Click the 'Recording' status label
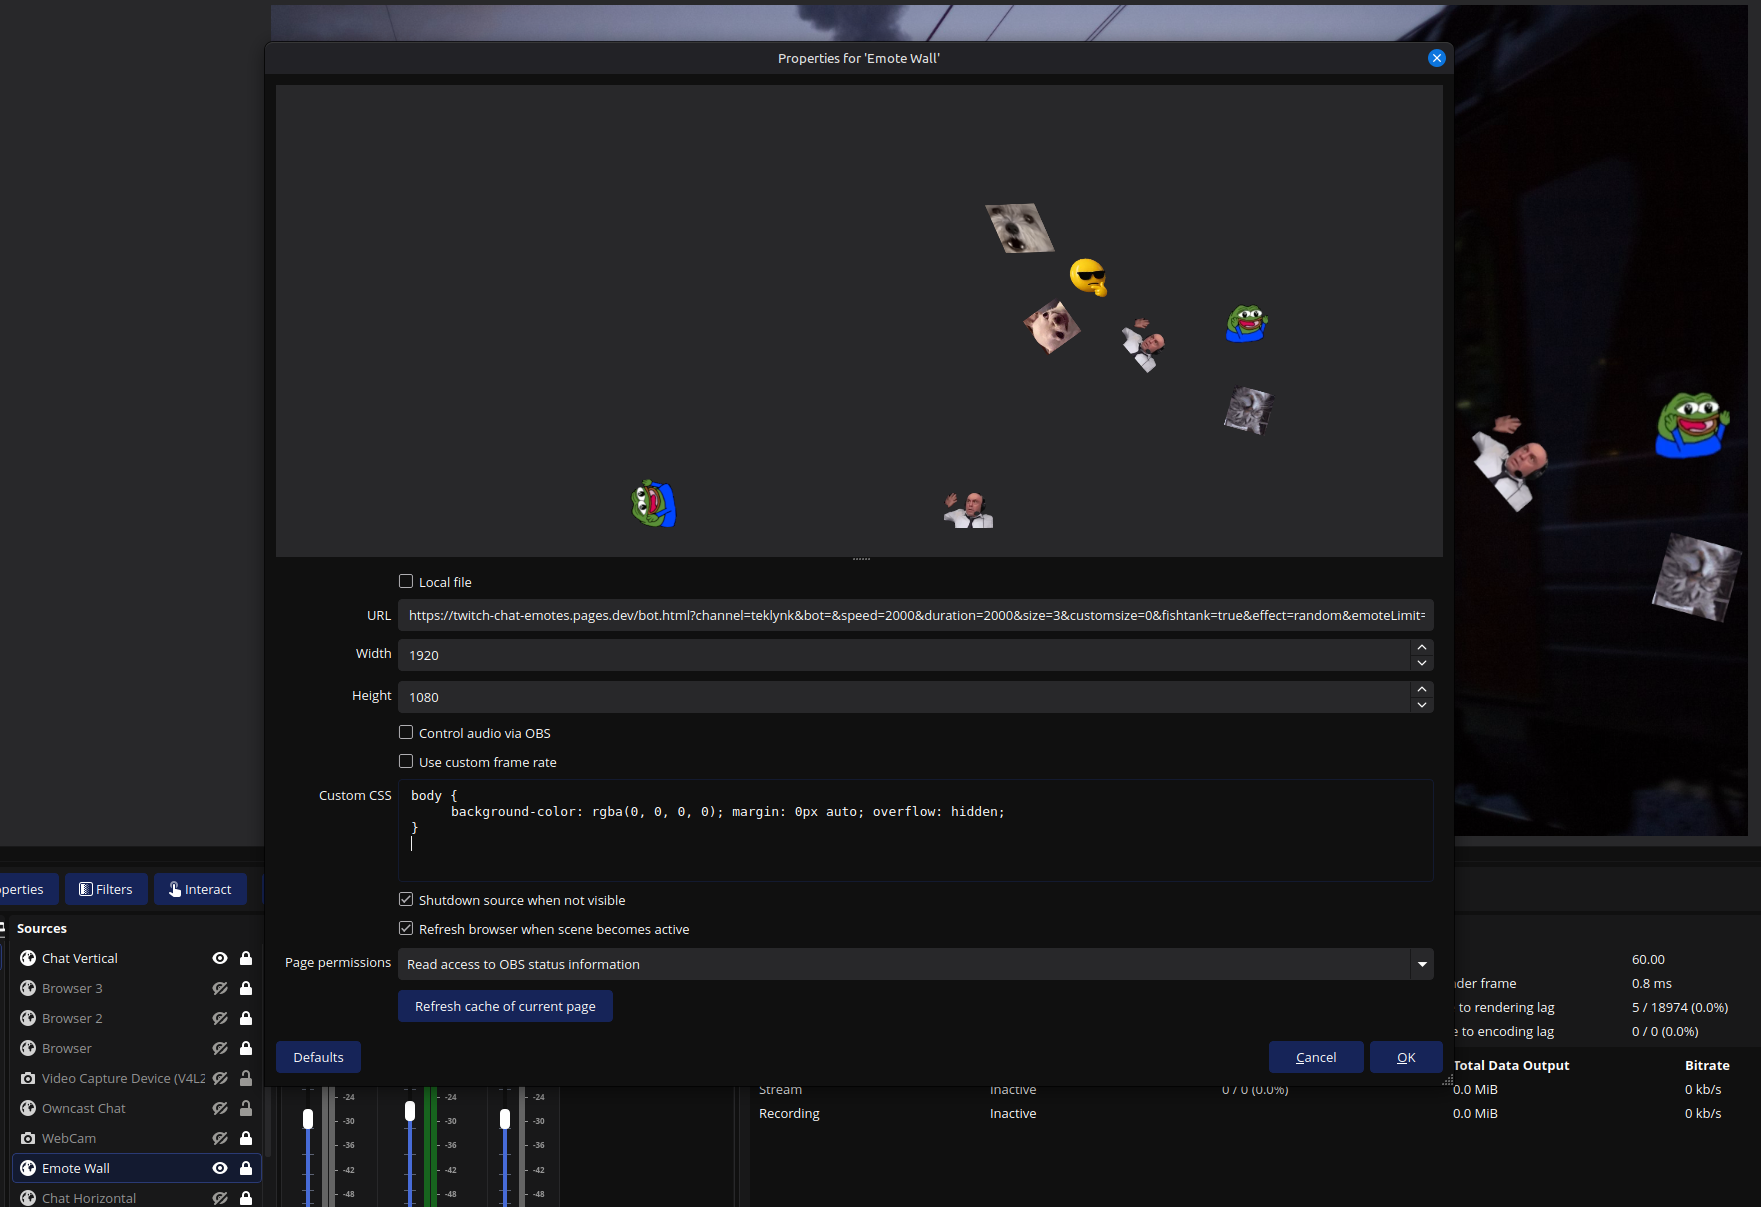 click(789, 1113)
